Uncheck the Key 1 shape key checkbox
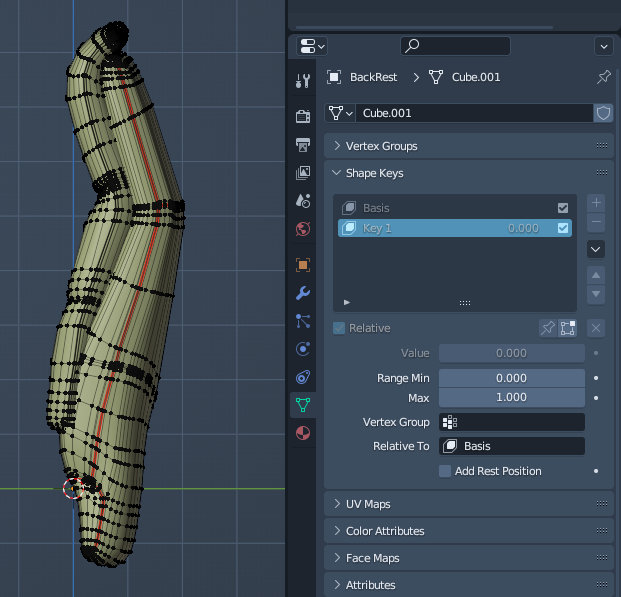The image size is (621, 597). pos(563,228)
